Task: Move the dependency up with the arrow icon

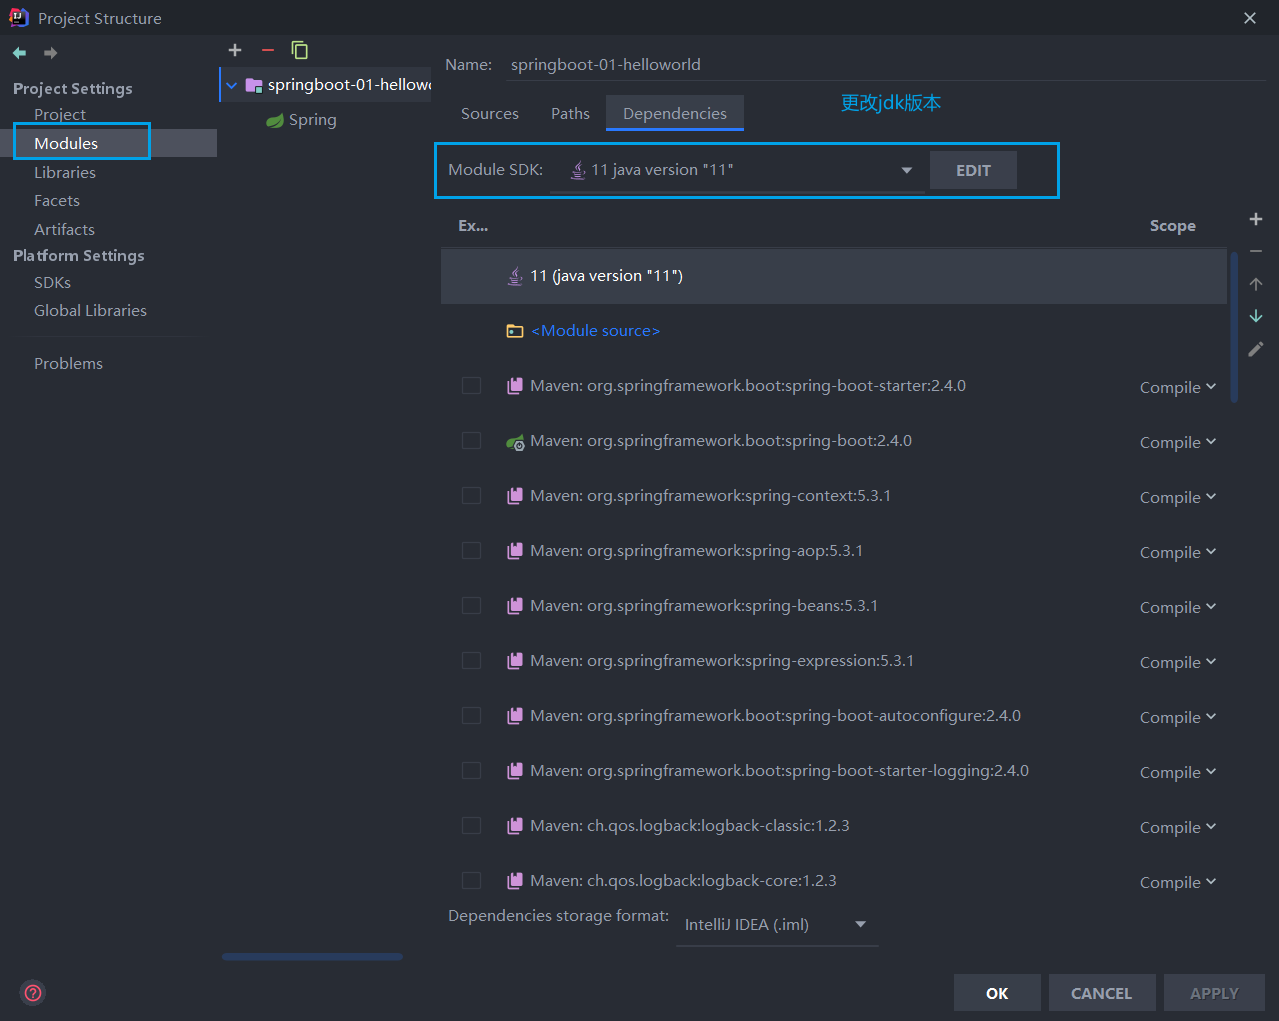Action: coord(1256,284)
